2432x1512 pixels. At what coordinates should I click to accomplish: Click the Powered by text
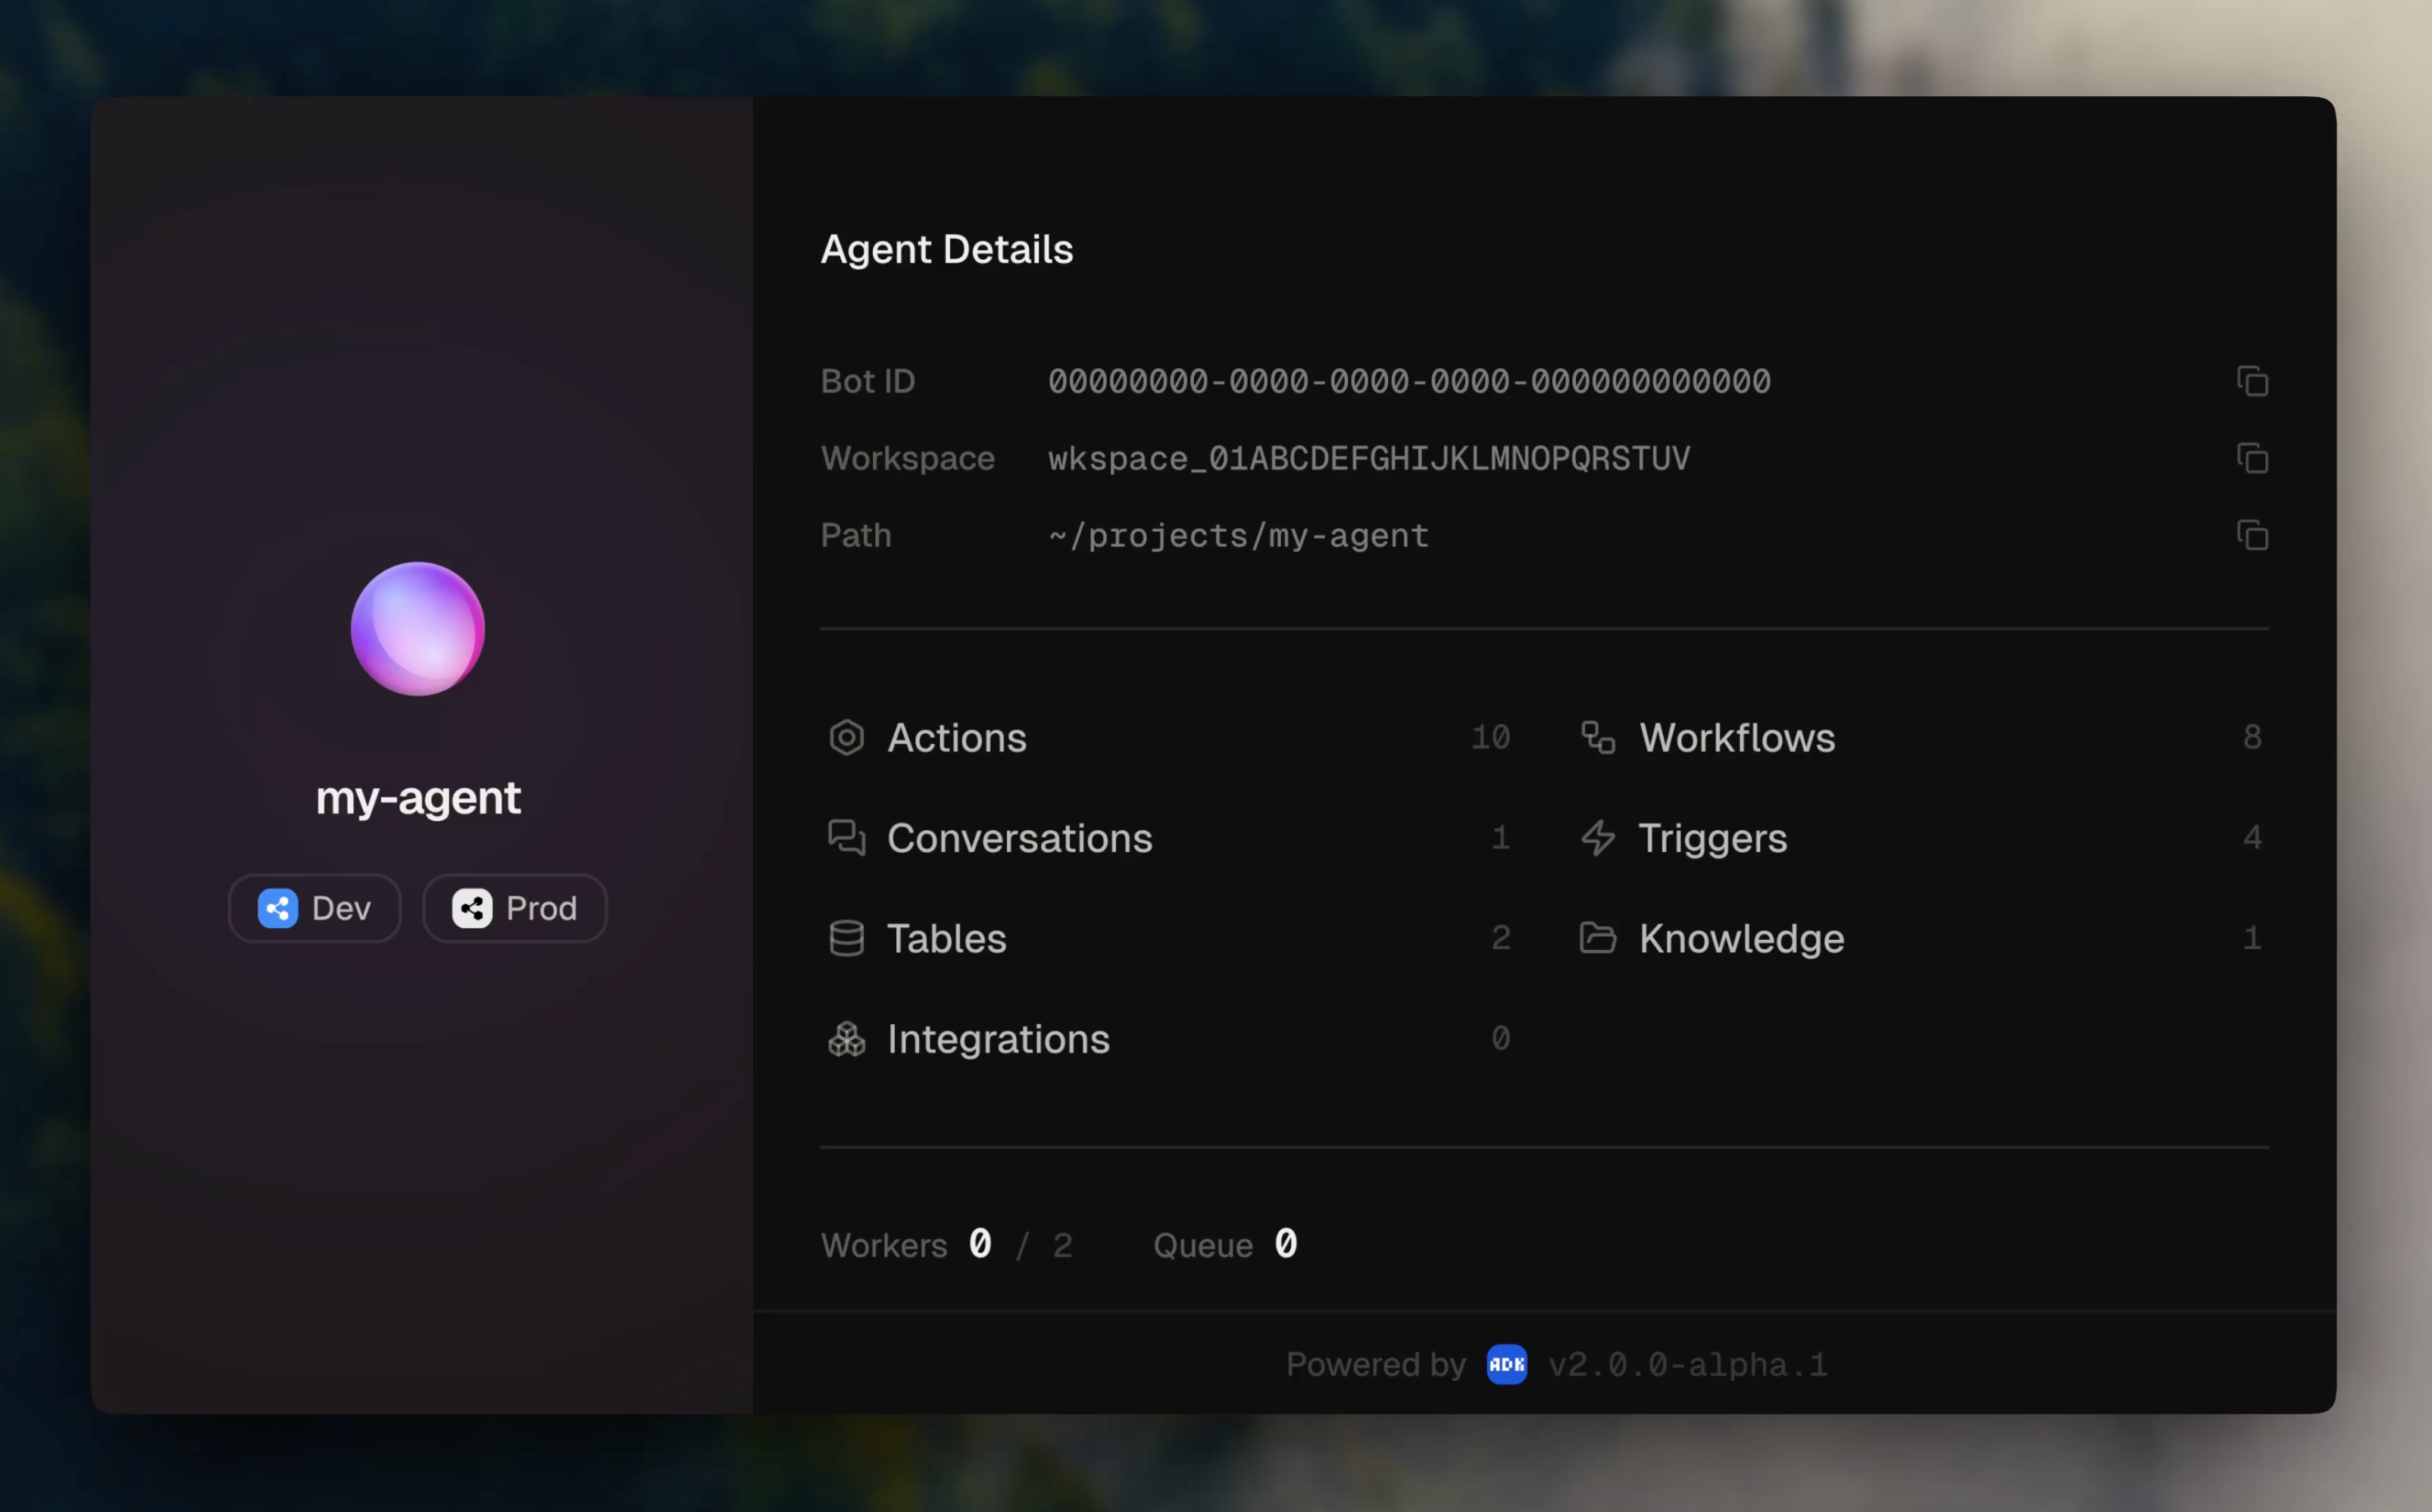pyautogui.click(x=1376, y=1365)
